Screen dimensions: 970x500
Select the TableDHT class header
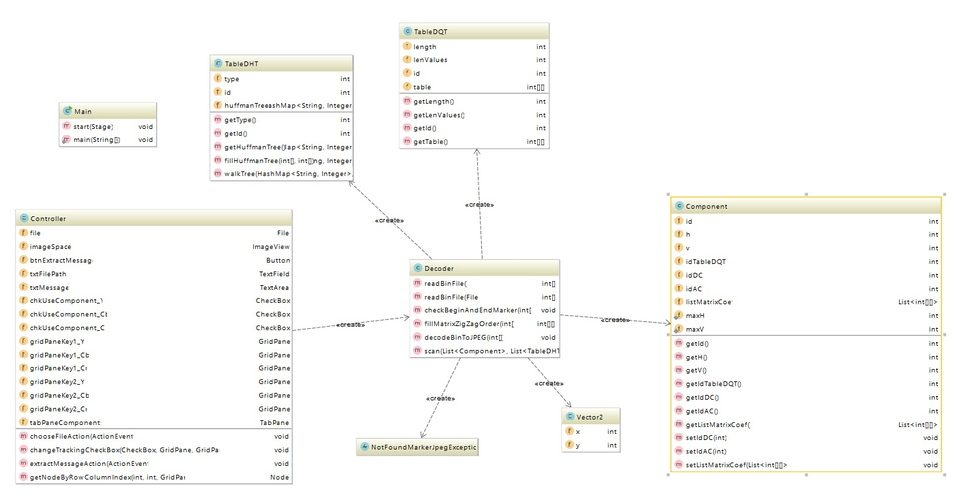pos(281,63)
